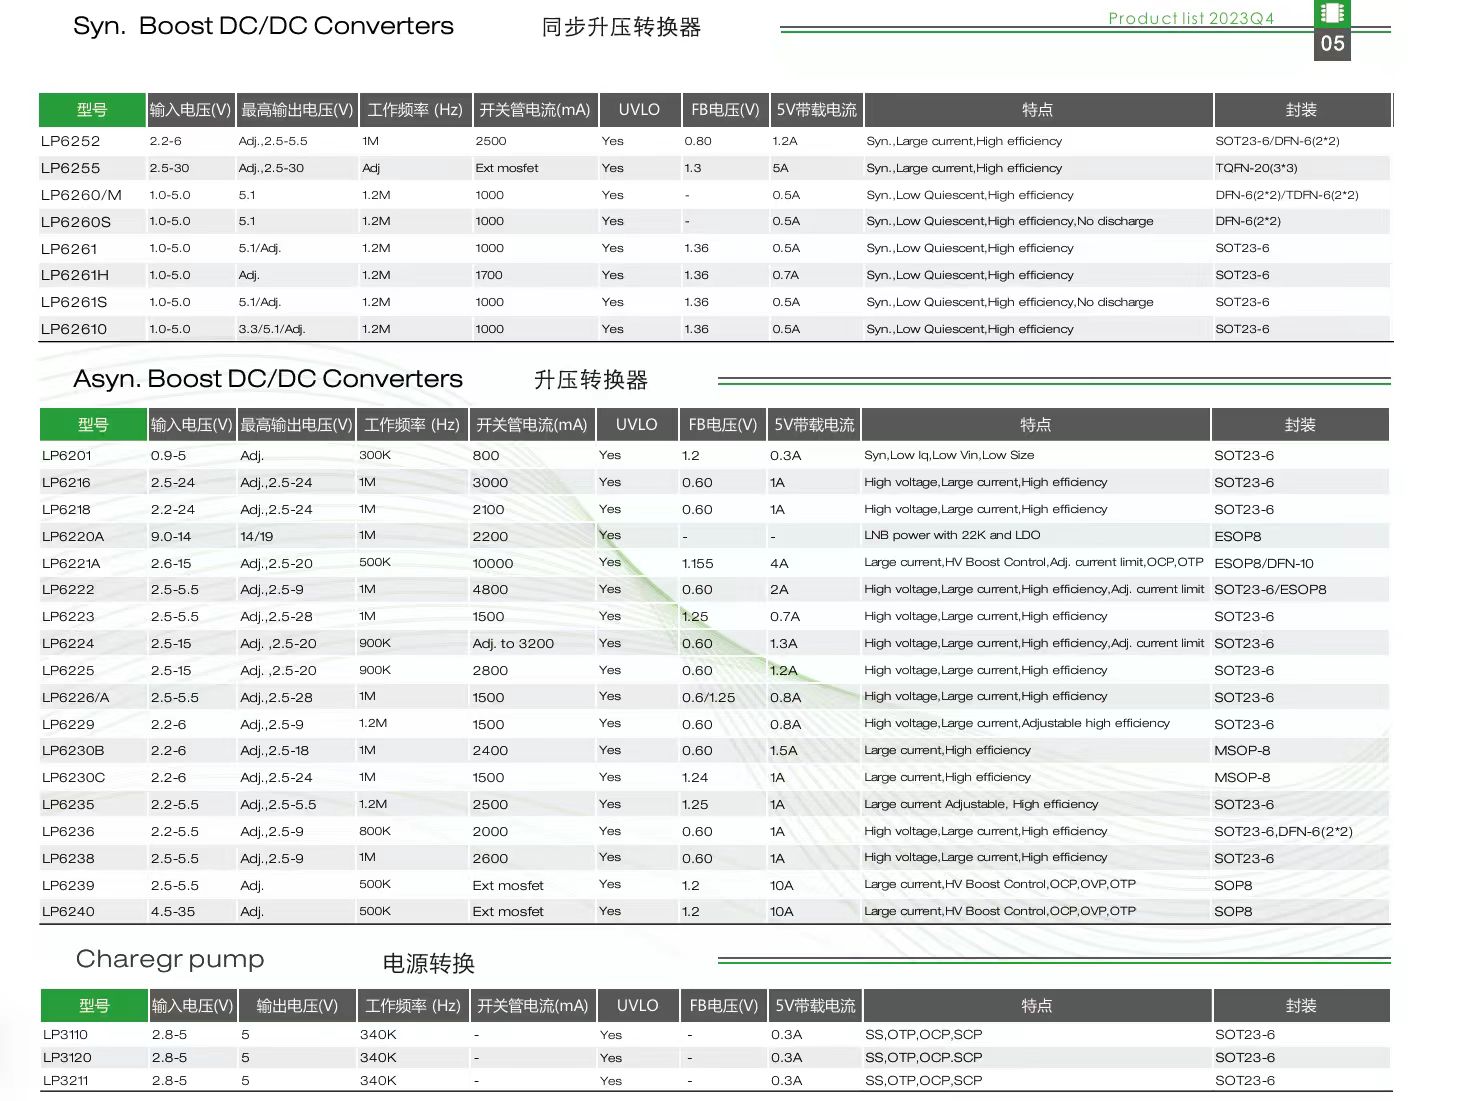The width and height of the screenshot is (1468, 1101).
Task: Select model LP3211 cell
Action: pos(65,1080)
